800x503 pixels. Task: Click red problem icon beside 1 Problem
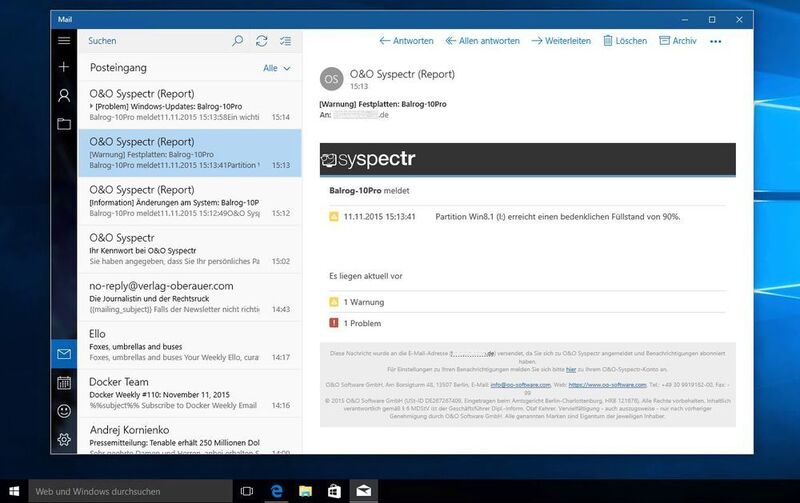point(334,323)
